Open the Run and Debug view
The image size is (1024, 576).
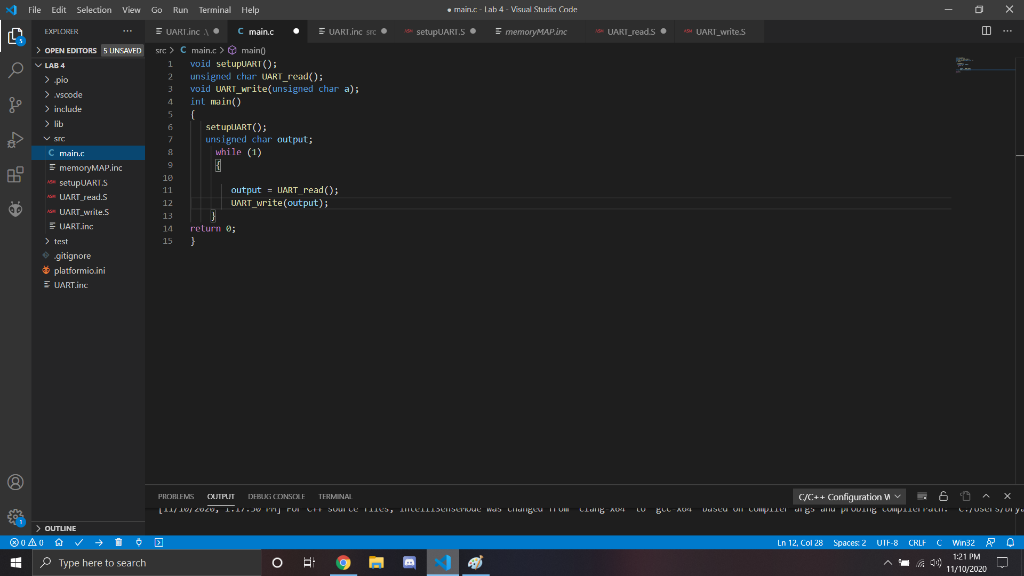click(x=15, y=139)
